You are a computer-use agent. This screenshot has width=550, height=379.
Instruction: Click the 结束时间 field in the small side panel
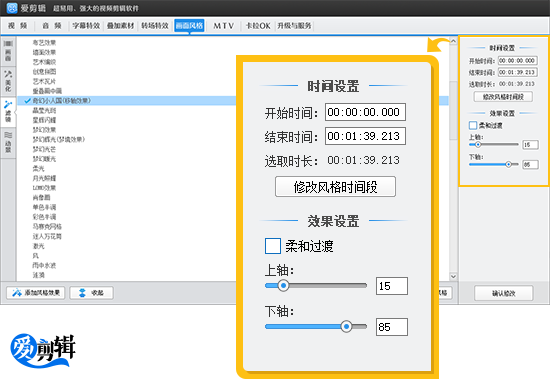(x=517, y=72)
